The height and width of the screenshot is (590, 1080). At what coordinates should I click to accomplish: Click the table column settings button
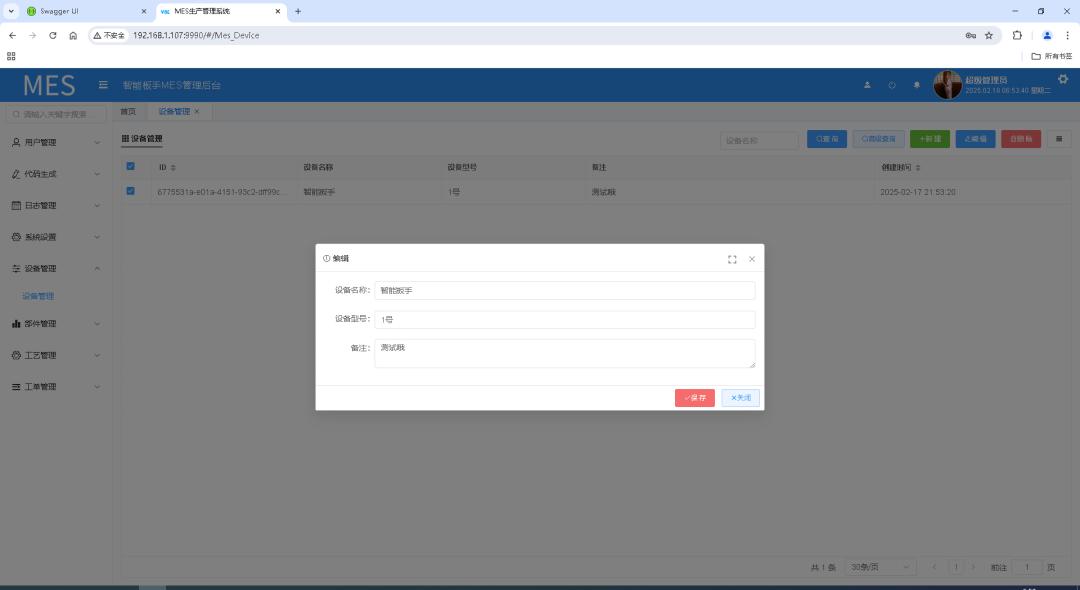point(1059,139)
